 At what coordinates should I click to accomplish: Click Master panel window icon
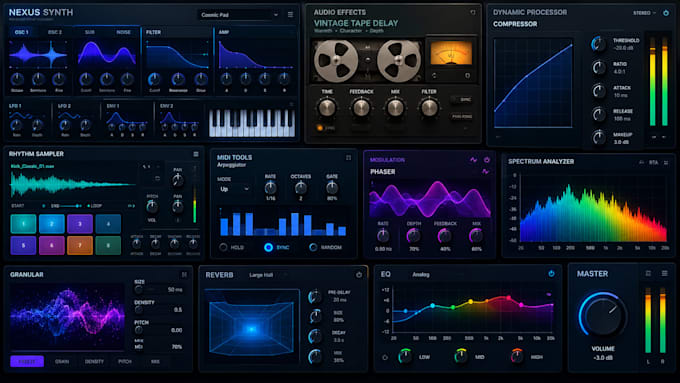[x=648, y=273]
